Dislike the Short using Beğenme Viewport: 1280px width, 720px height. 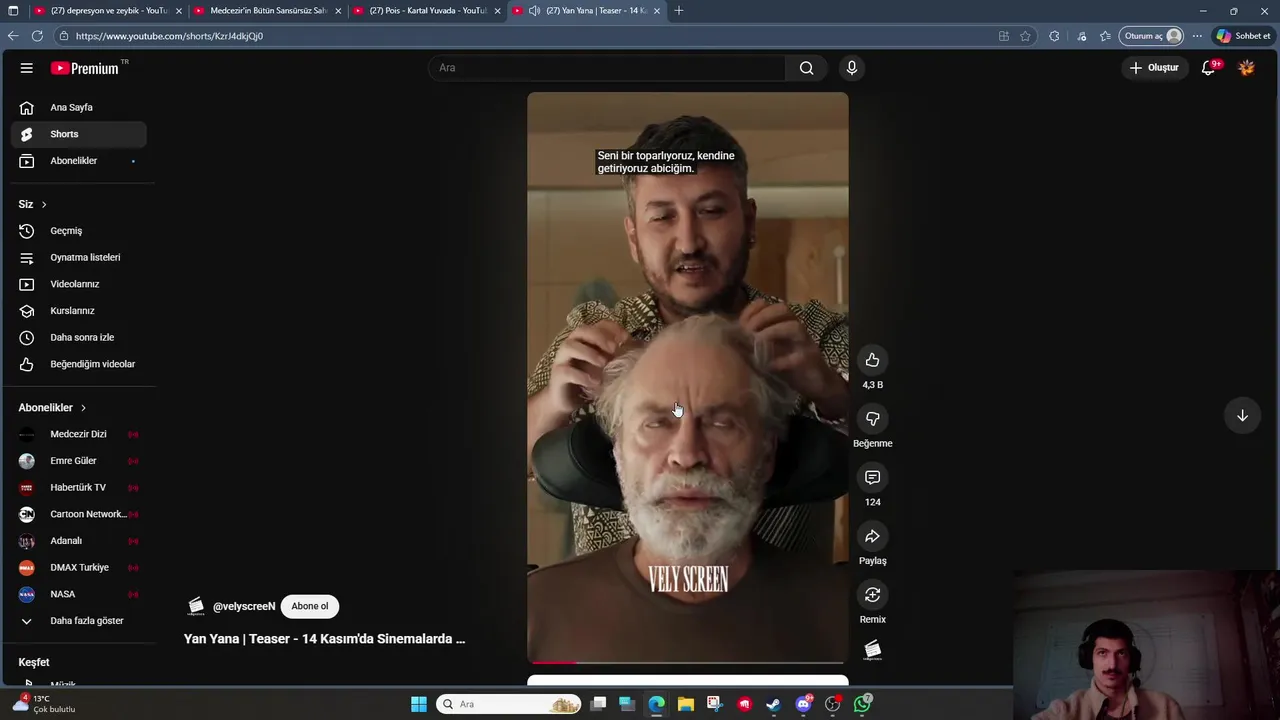tap(872, 419)
